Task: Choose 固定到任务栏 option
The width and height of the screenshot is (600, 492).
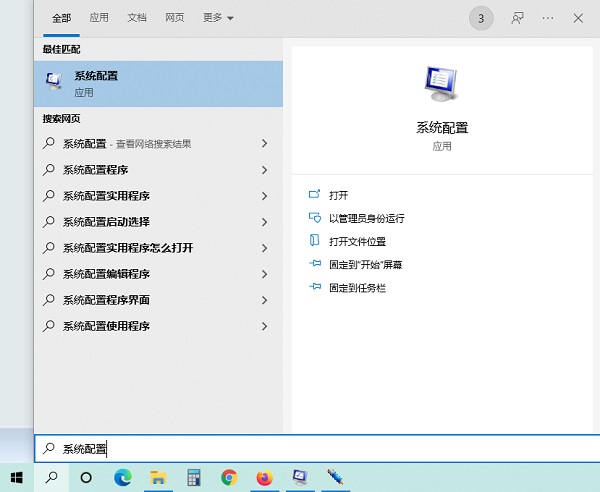Action: pyautogui.click(x=357, y=287)
